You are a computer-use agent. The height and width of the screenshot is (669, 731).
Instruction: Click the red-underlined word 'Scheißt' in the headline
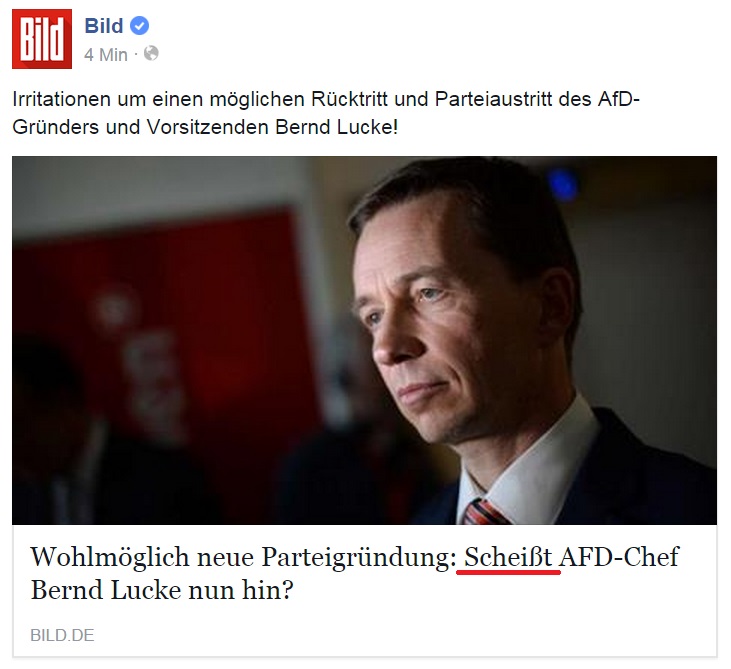point(508,557)
